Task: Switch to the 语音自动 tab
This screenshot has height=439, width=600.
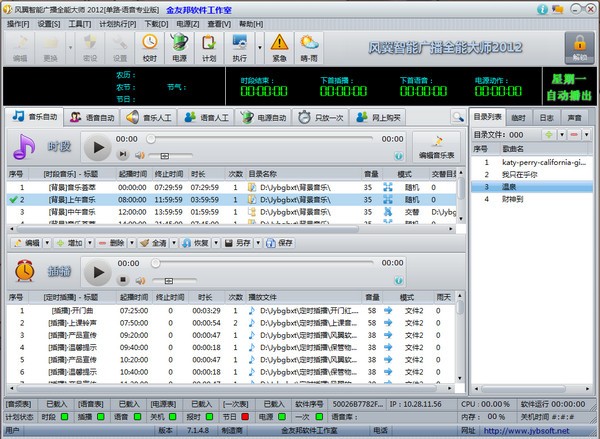Action: pos(92,118)
